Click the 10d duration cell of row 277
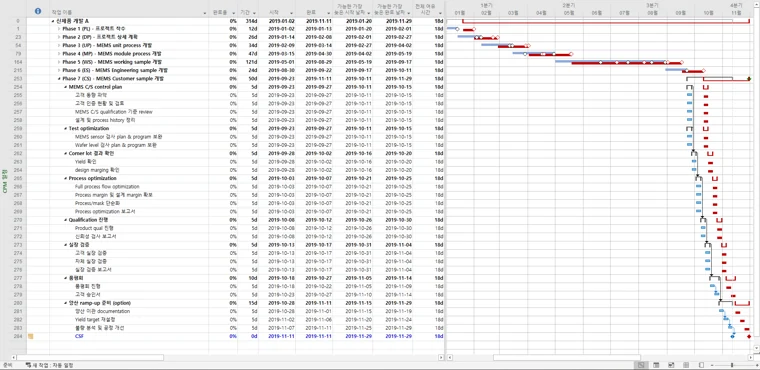760x370 pixels. [248, 278]
